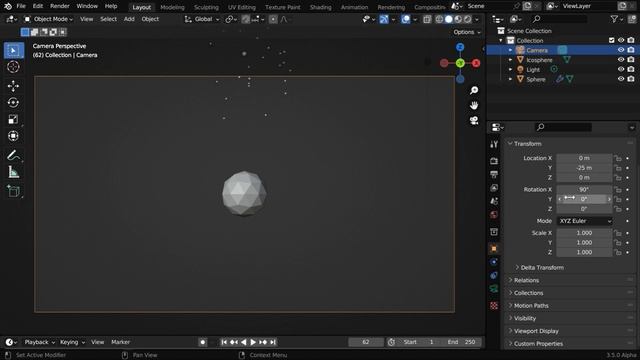The width and height of the screenshot is (640, 360).
Task: Select the Measure tool
Action: coord(13,172)
